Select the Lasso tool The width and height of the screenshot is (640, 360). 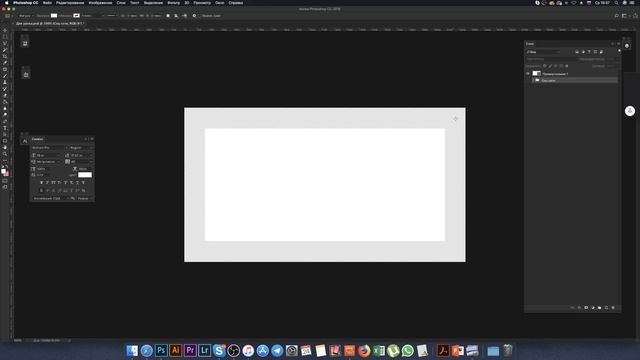pyautogui.click(x=5, y=43)
